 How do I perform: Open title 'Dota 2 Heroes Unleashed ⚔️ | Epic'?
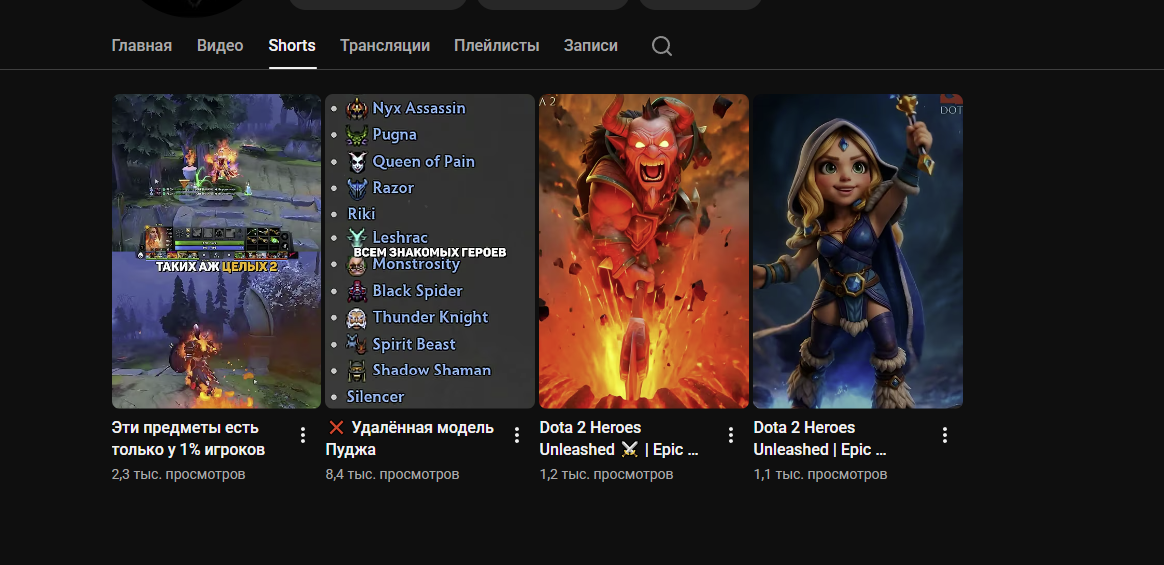(x=619, y=438)
